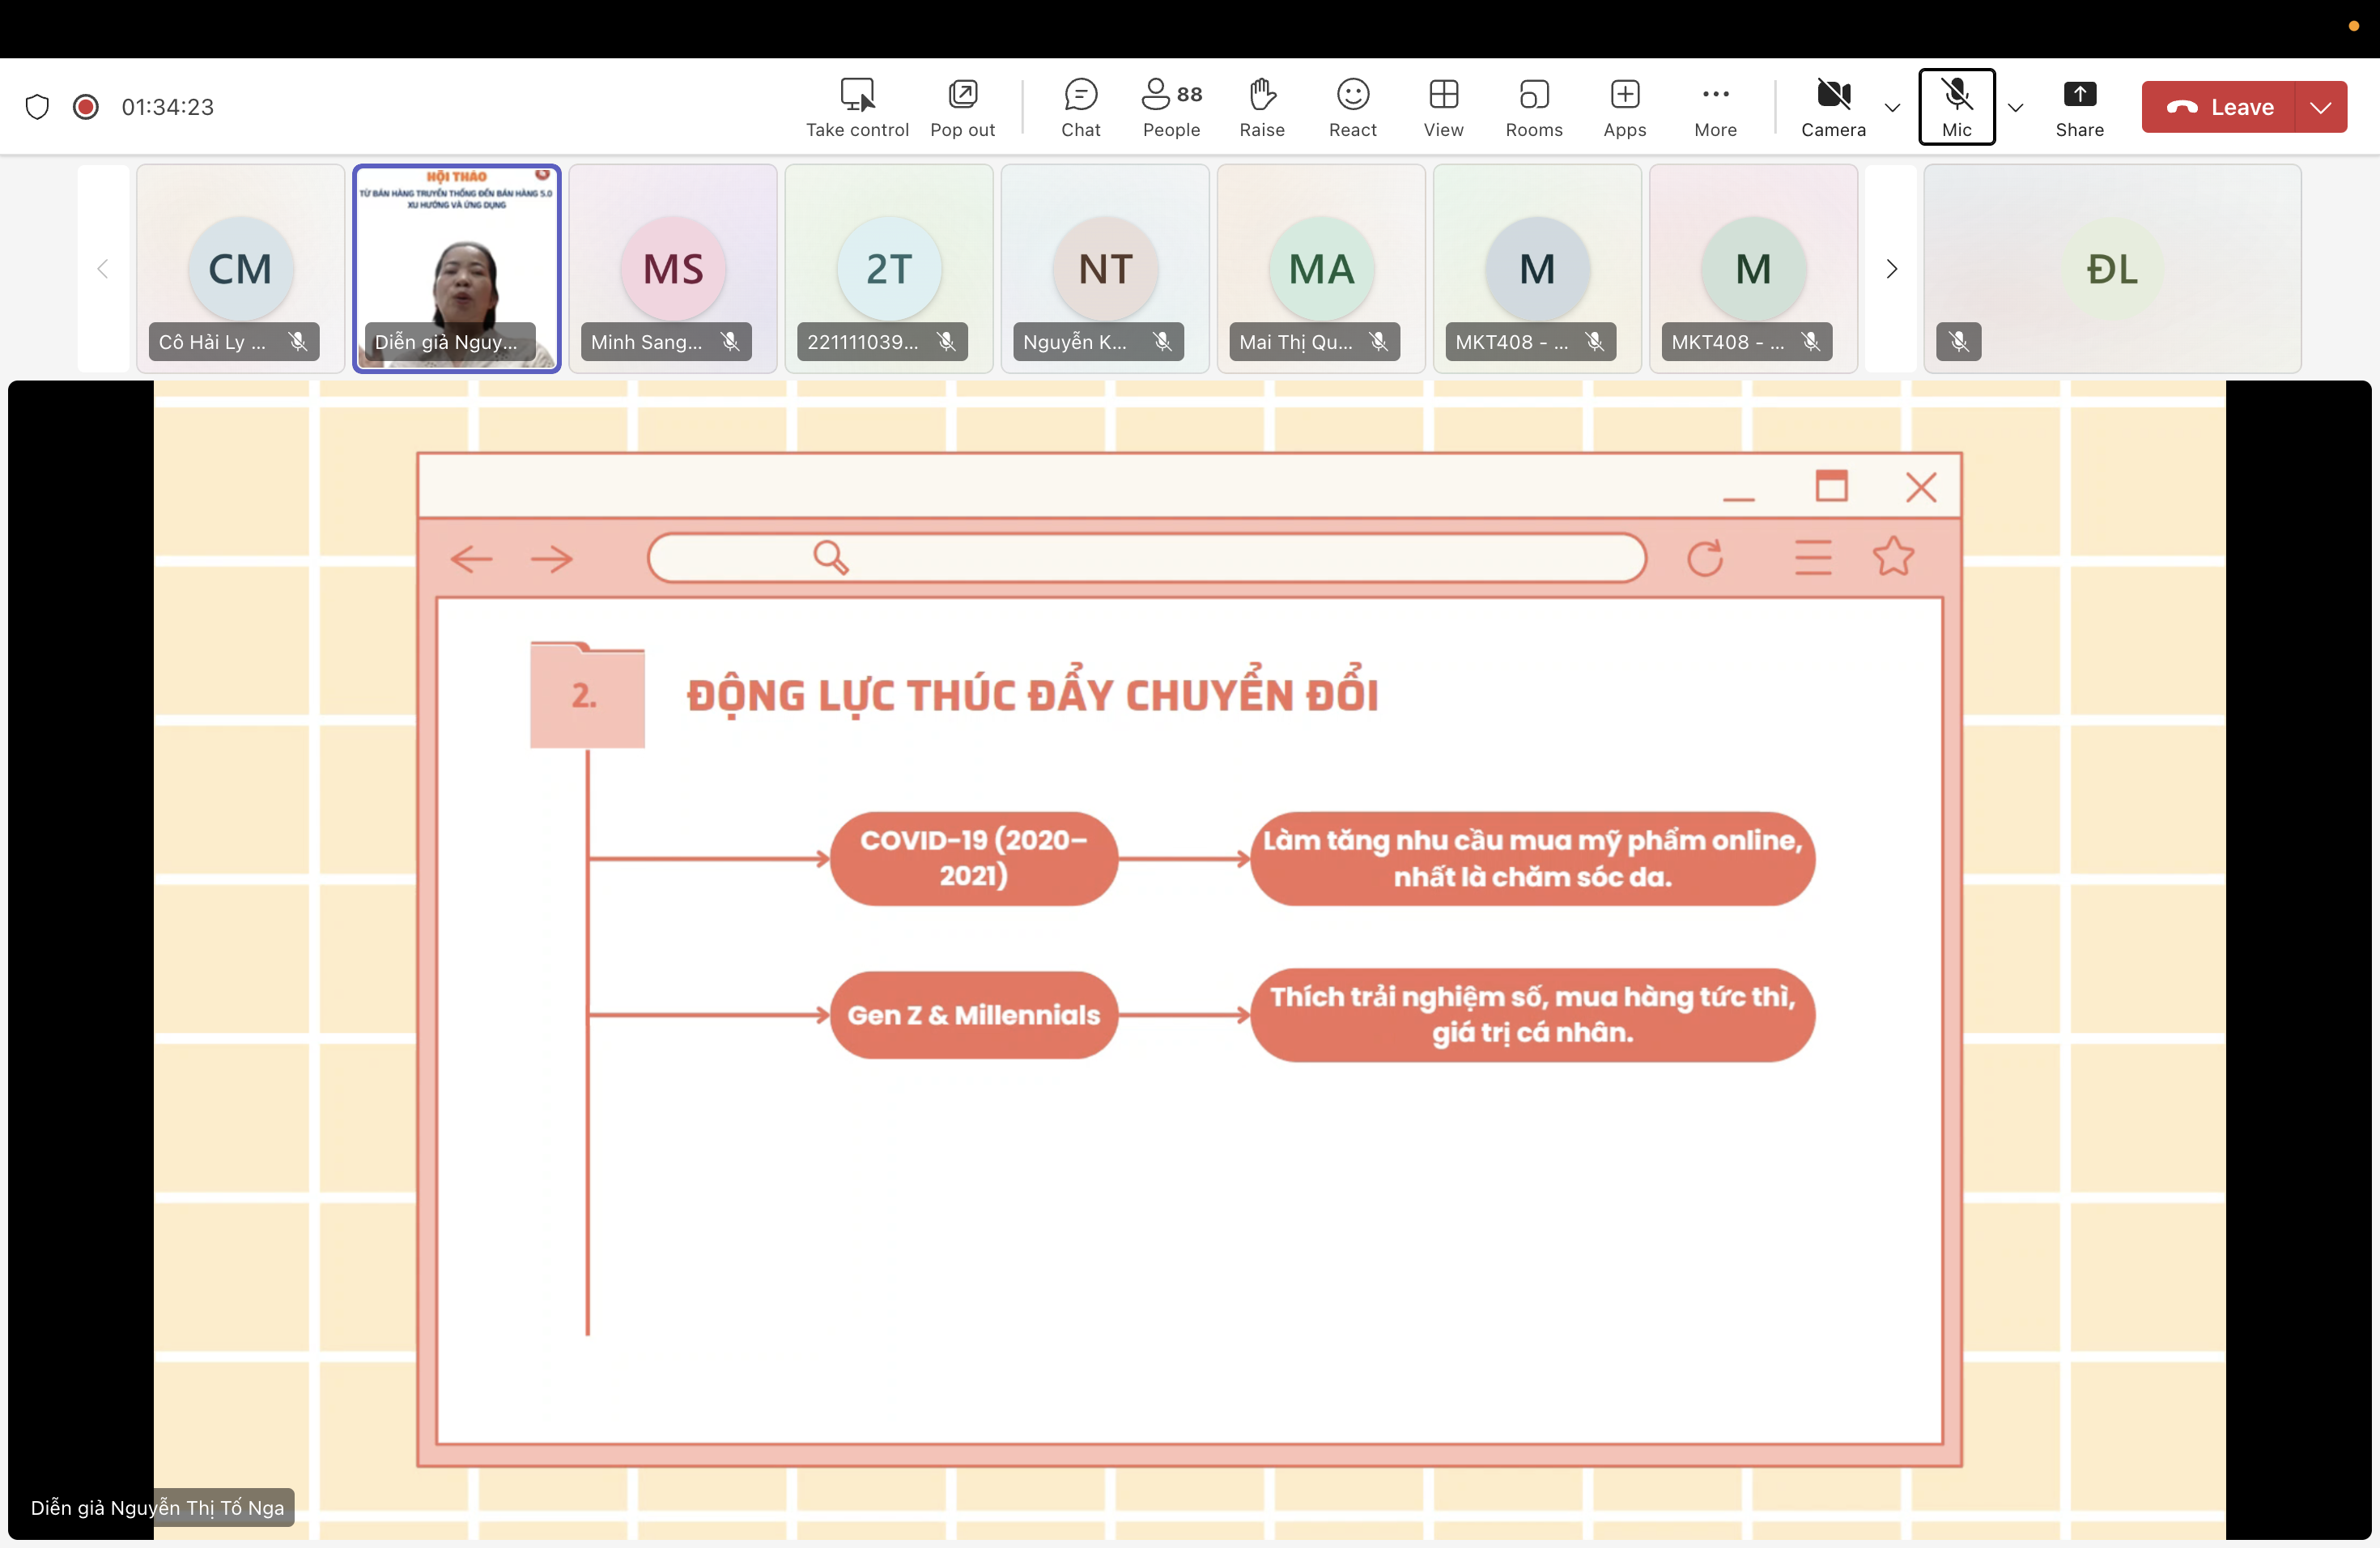This screenshot has width=2380, height=1548.
Task: Click the red recording indicator
Action: click(x=86, y=107)
